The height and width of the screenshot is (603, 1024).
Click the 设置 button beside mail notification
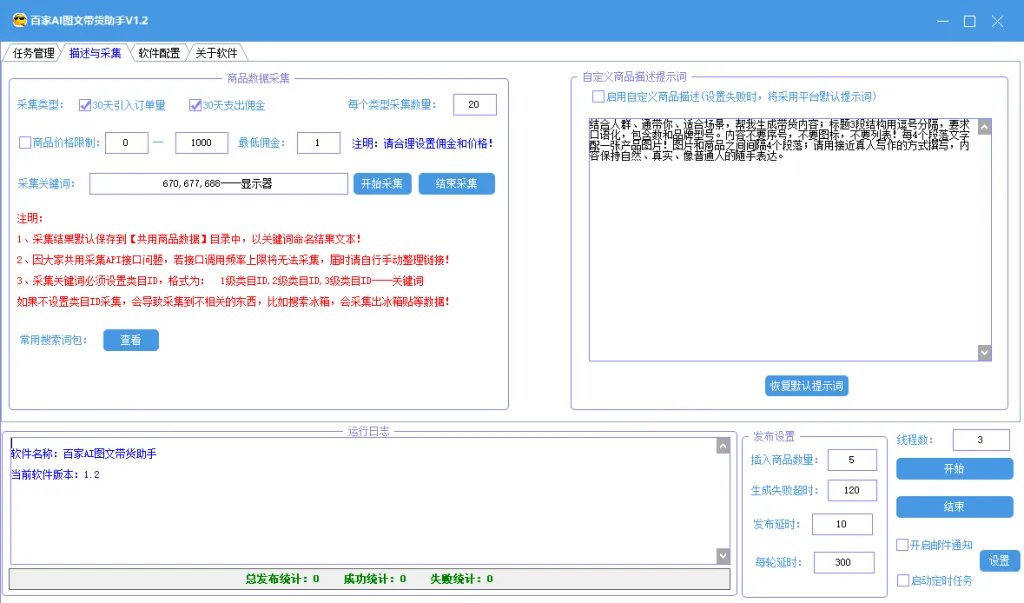(x=999, y=561)
